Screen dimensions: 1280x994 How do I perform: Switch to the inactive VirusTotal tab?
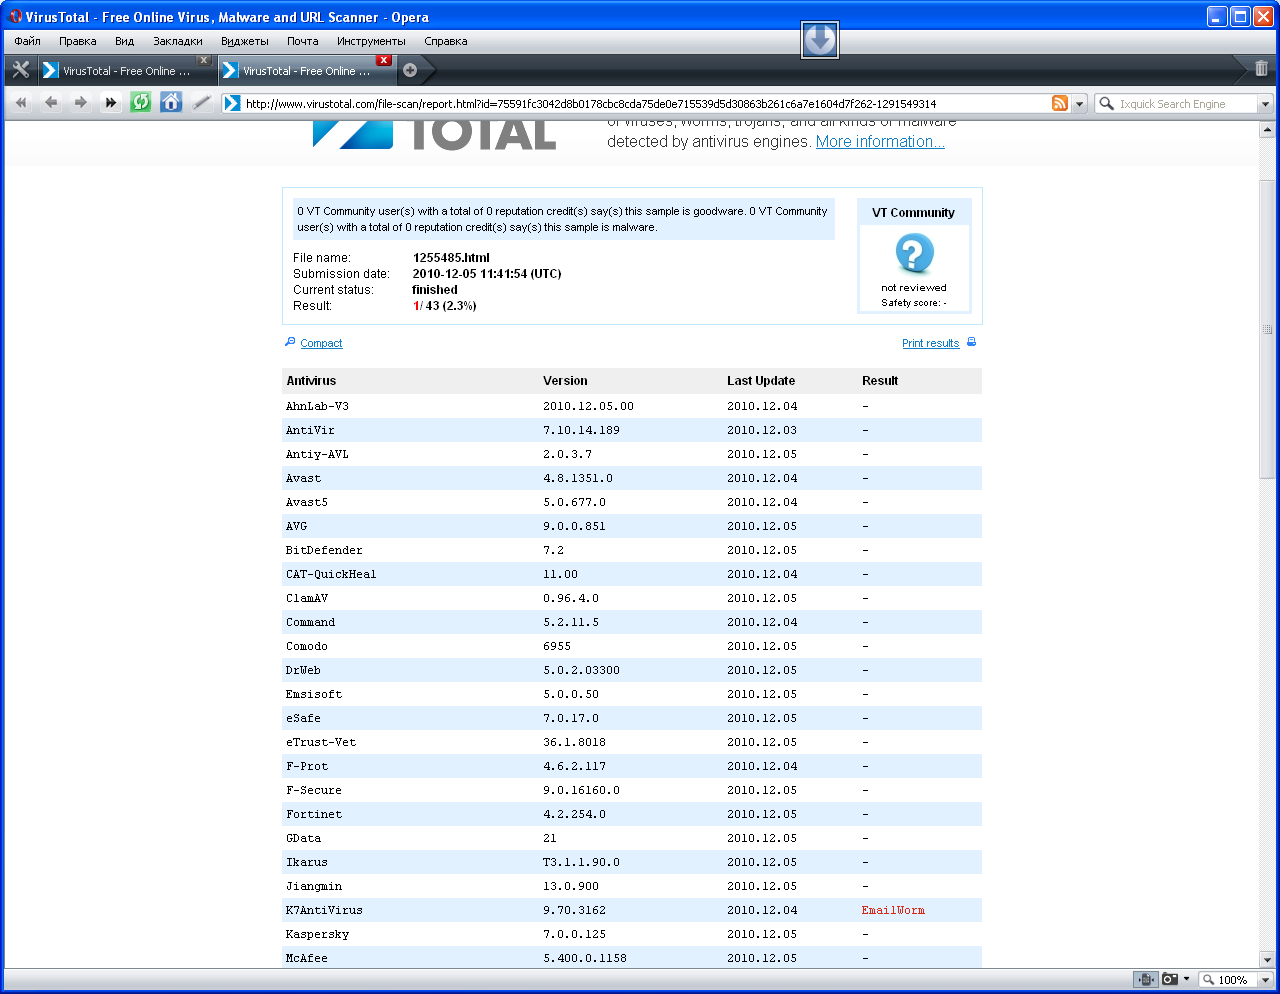tap(125, 71)
